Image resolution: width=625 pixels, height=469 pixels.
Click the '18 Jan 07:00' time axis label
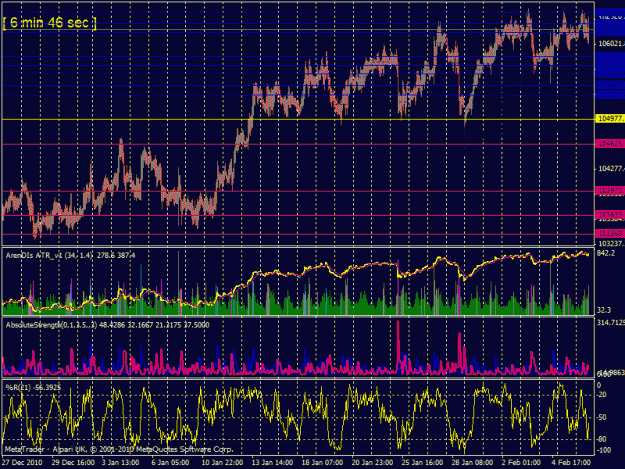(x=322, y=462)
